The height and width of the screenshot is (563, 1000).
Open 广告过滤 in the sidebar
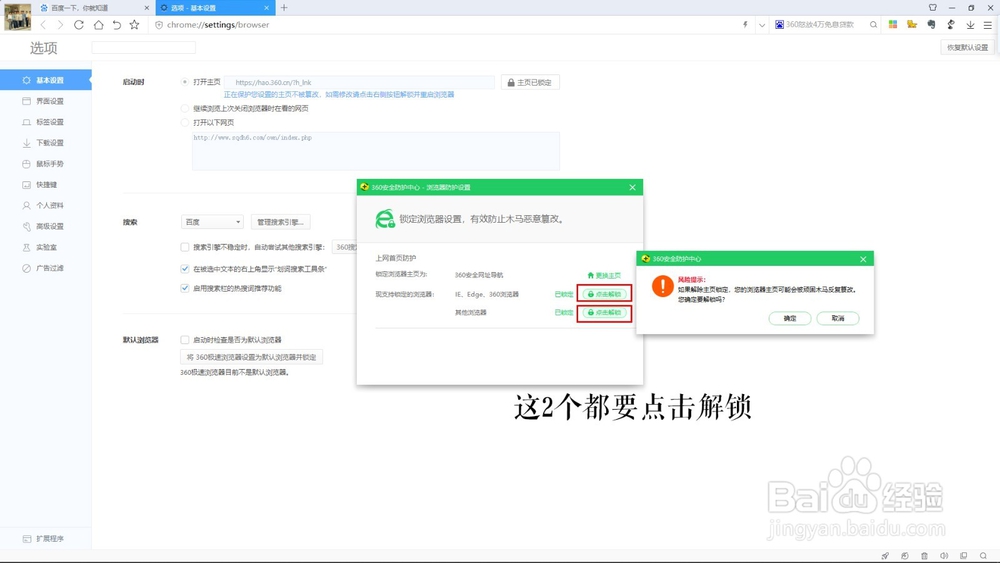(45, 268)
